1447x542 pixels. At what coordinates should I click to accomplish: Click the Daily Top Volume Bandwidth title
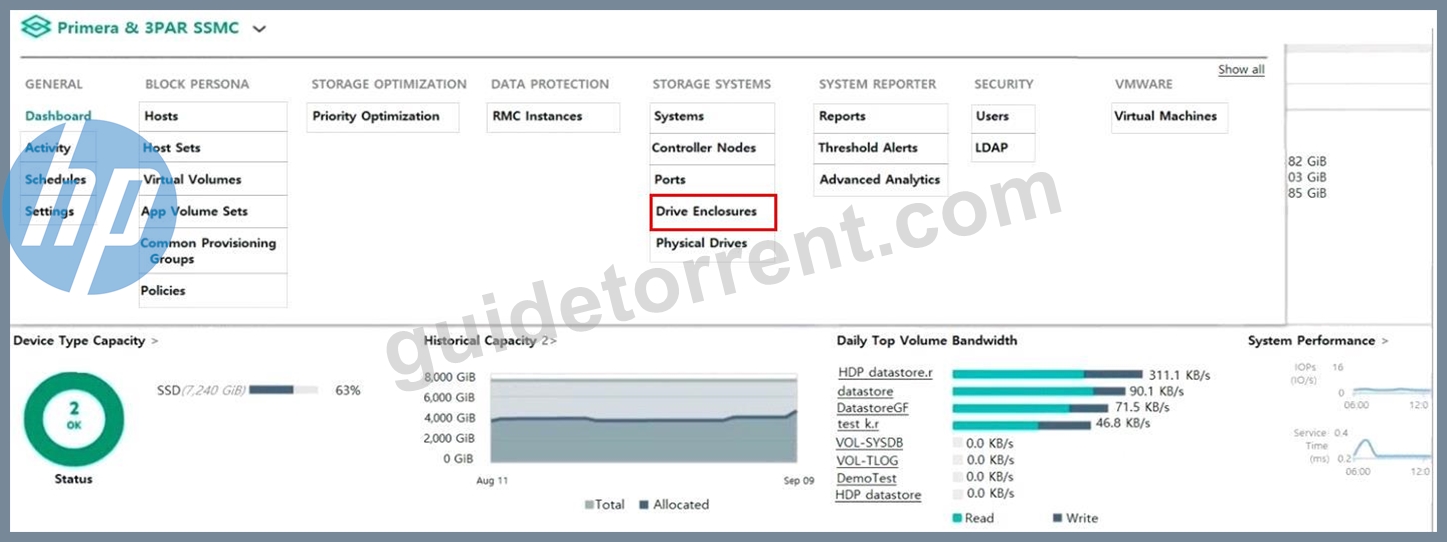[x=927, y=341]
